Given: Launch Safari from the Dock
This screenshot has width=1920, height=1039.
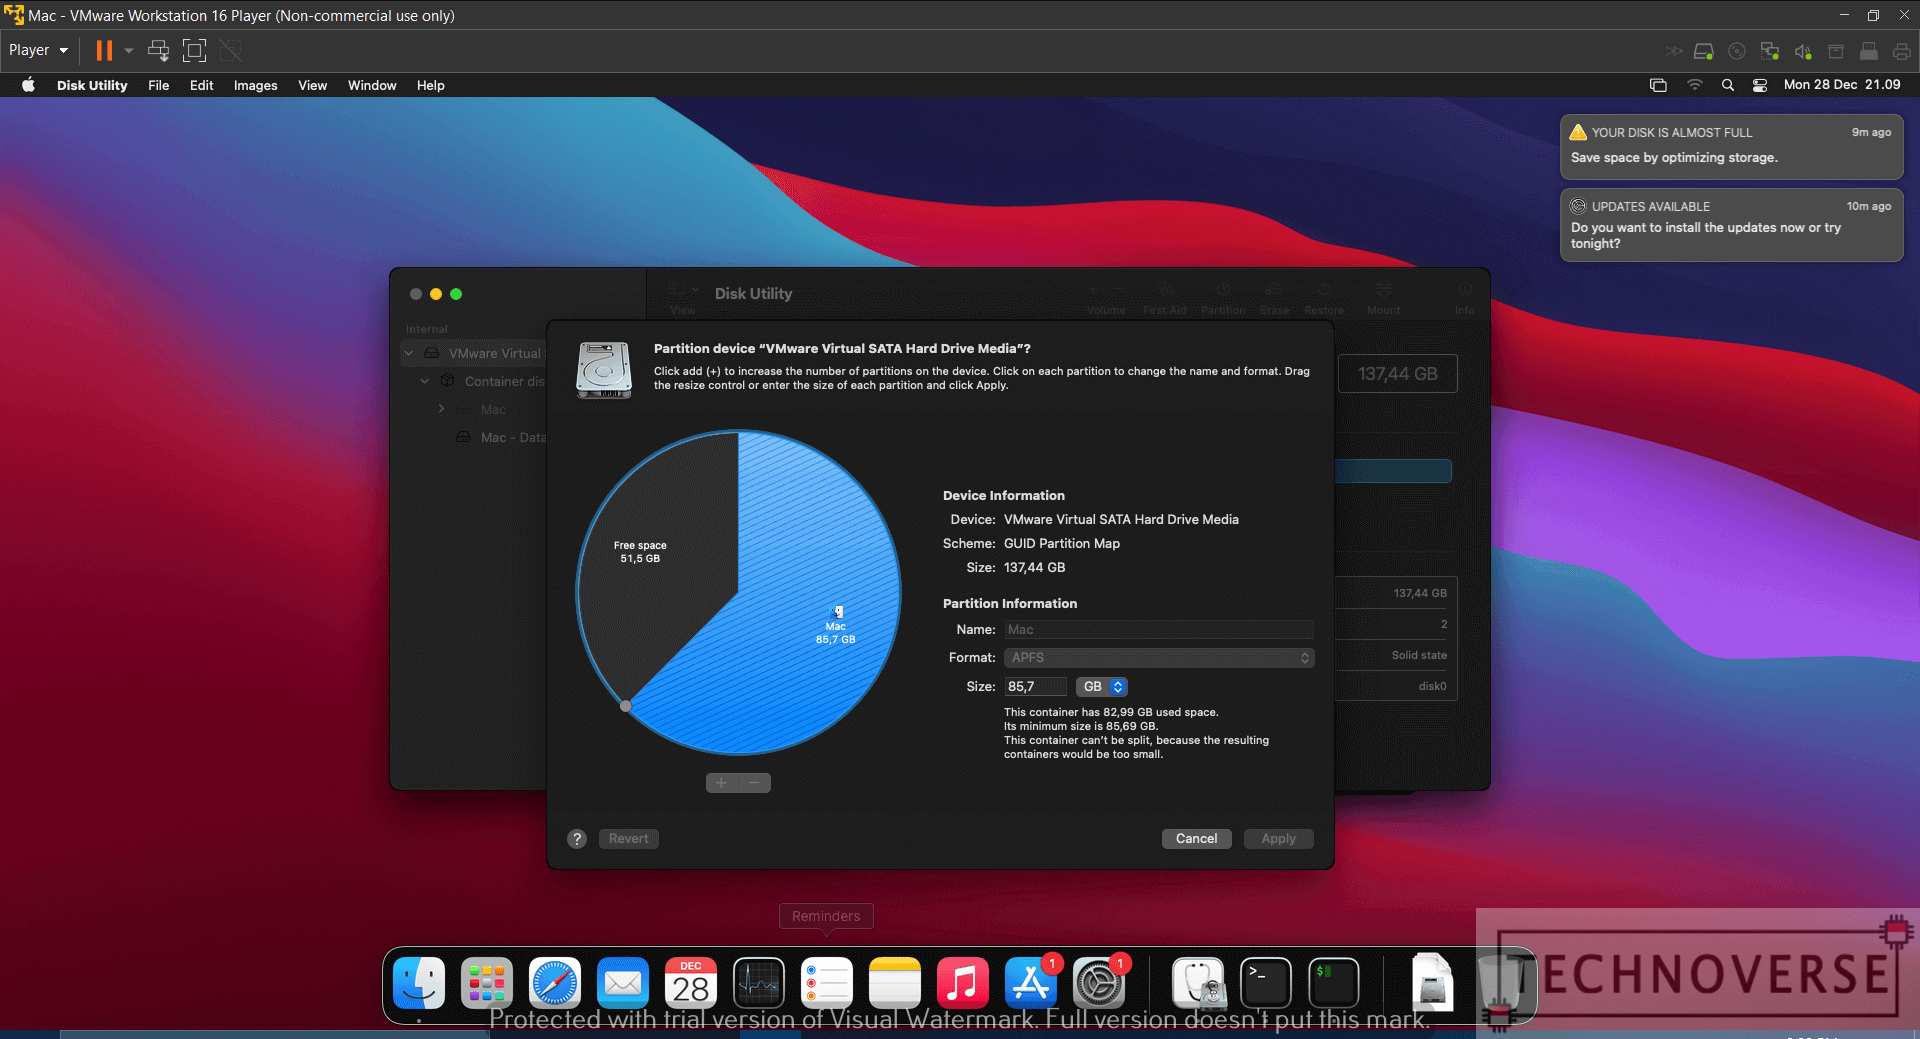Looking at the screenshot, I should (x=555, y=983).
